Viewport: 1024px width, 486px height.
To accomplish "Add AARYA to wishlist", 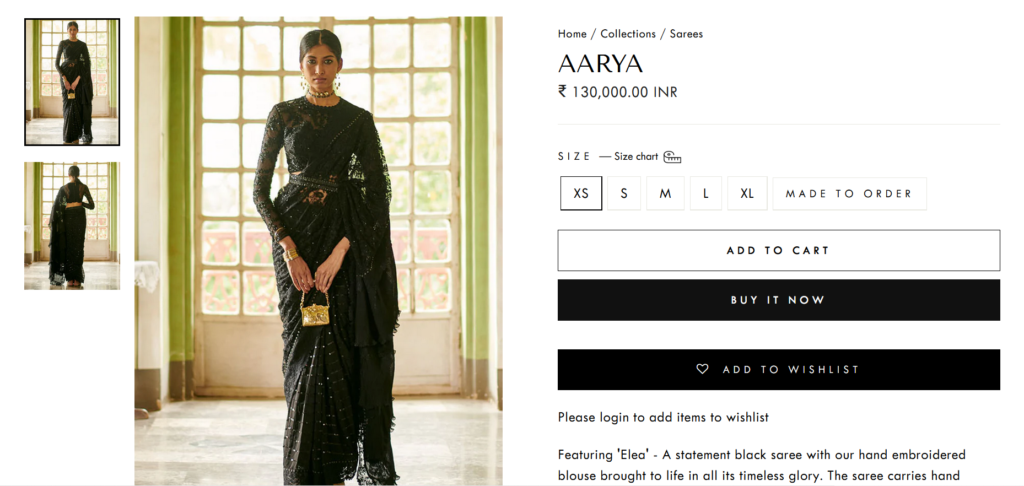I will pos(778,369).
